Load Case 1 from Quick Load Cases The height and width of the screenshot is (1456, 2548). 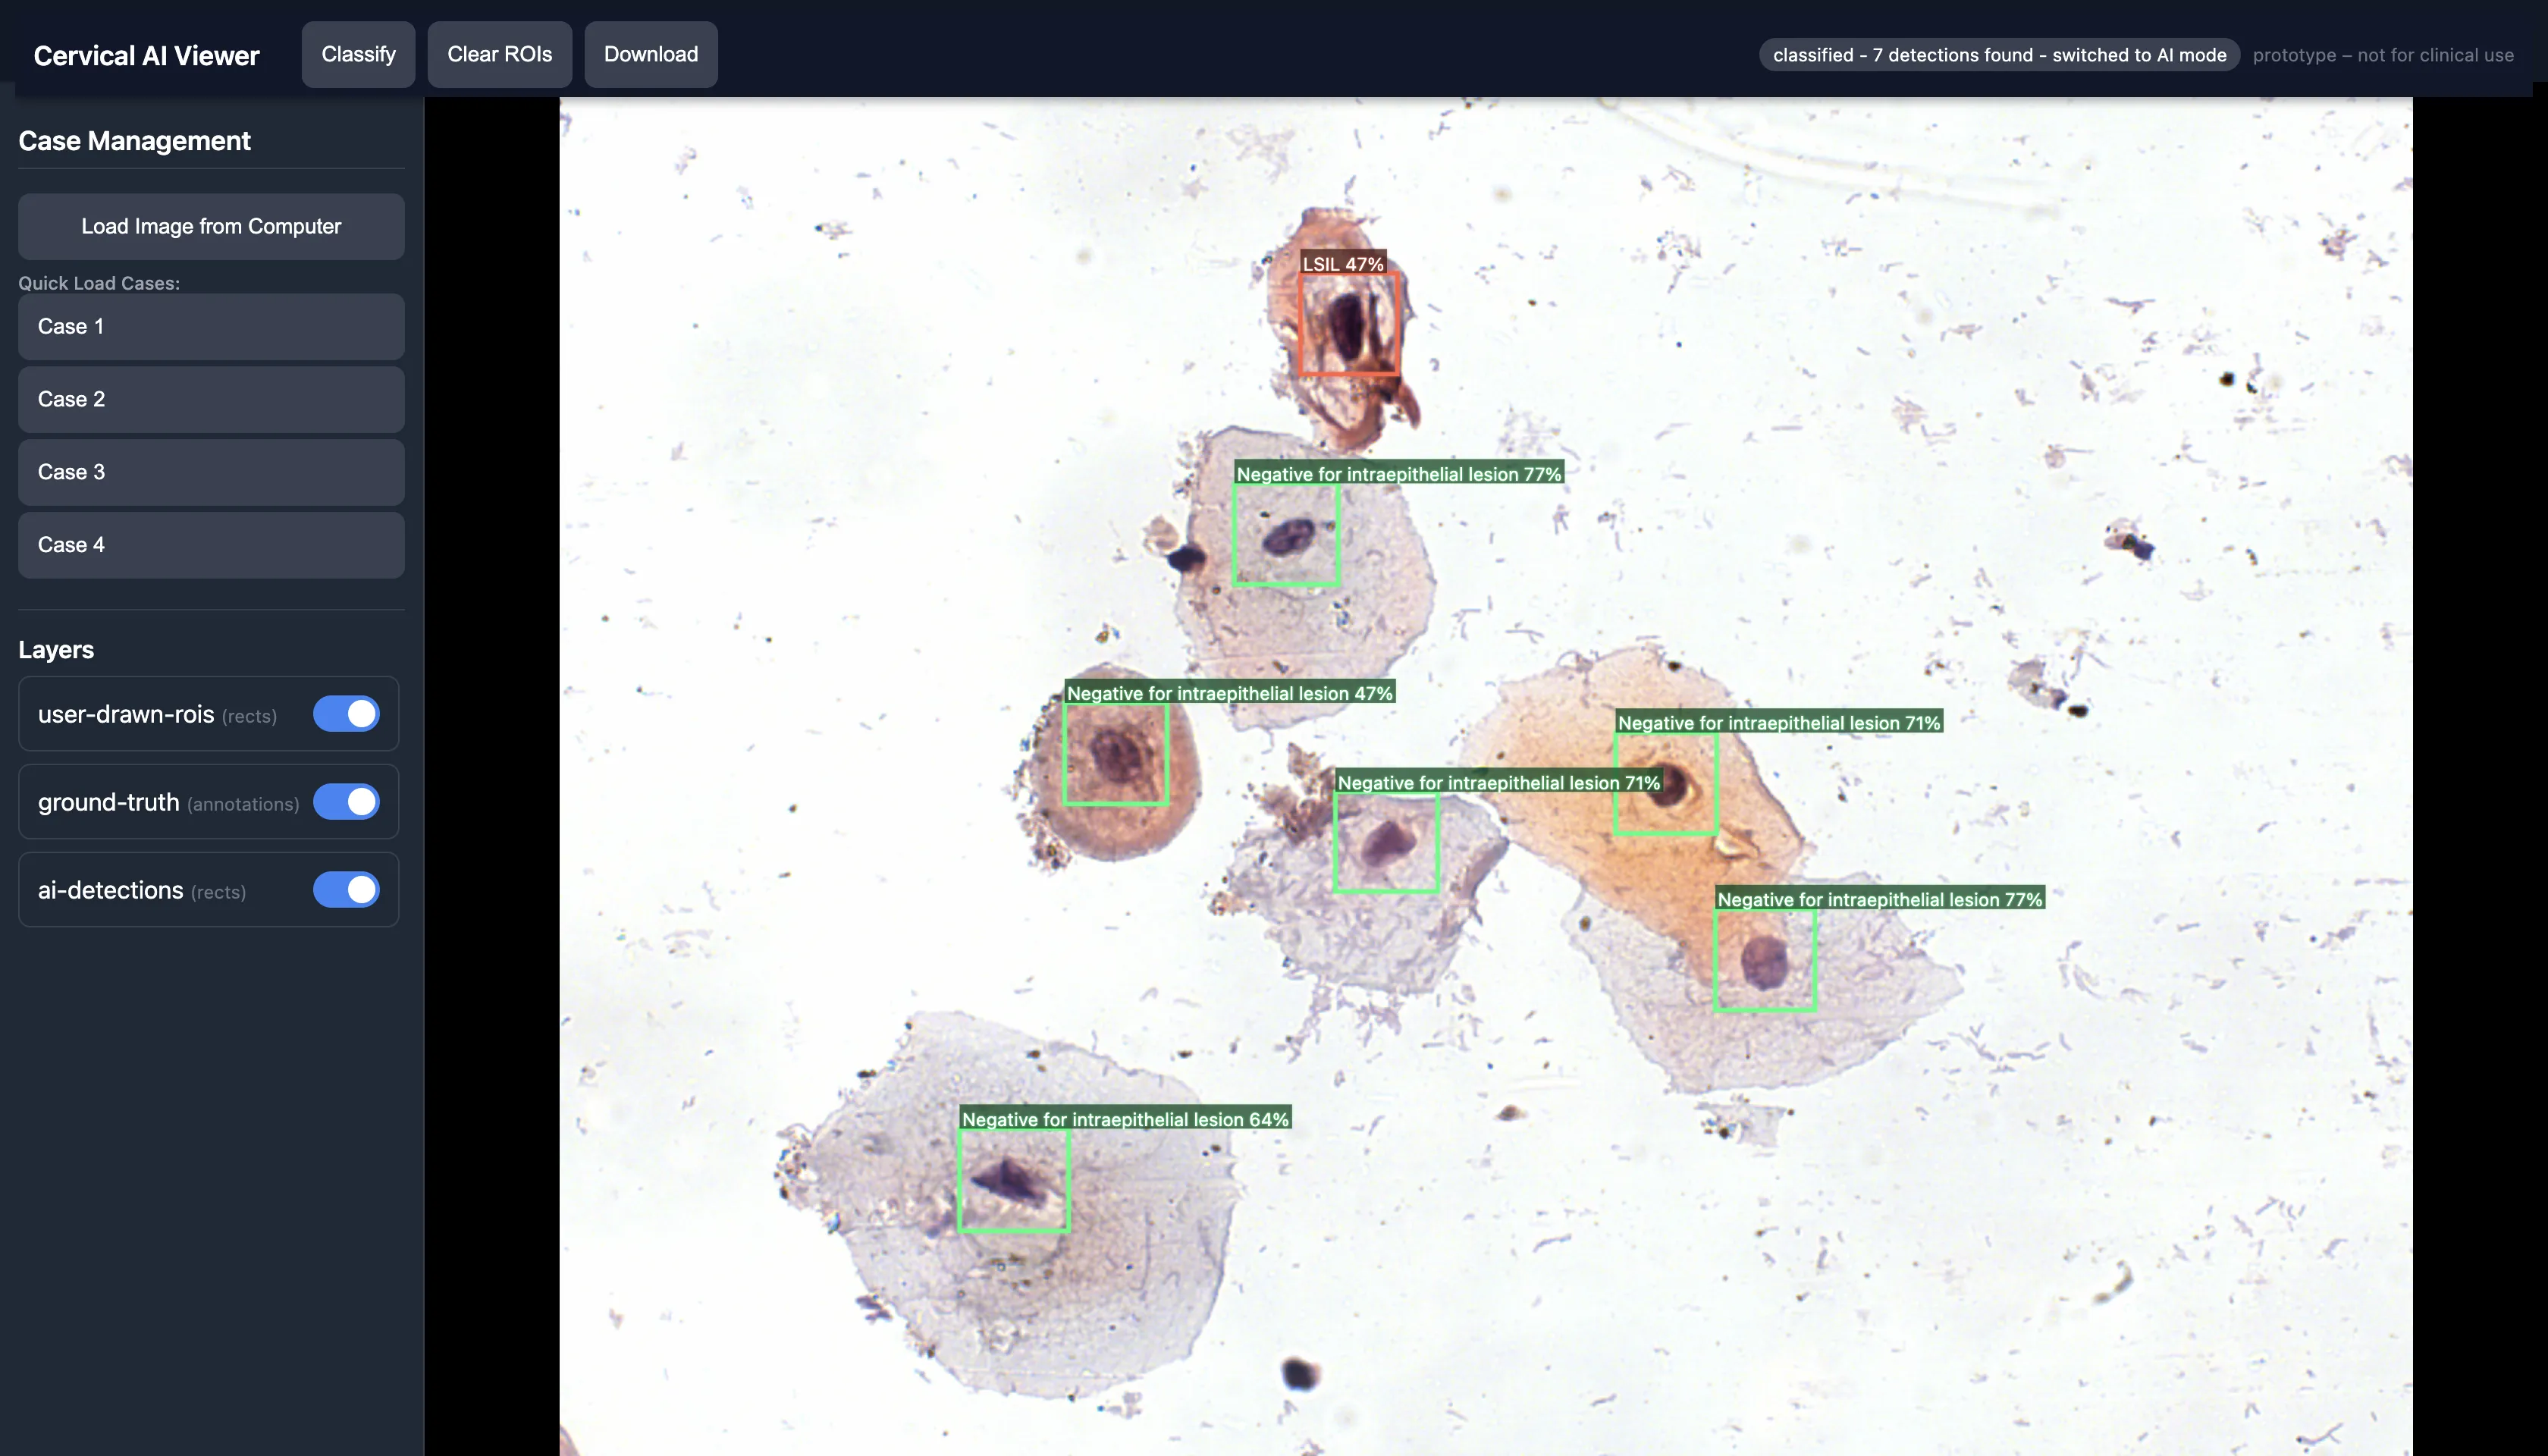(x=210, y=326)
